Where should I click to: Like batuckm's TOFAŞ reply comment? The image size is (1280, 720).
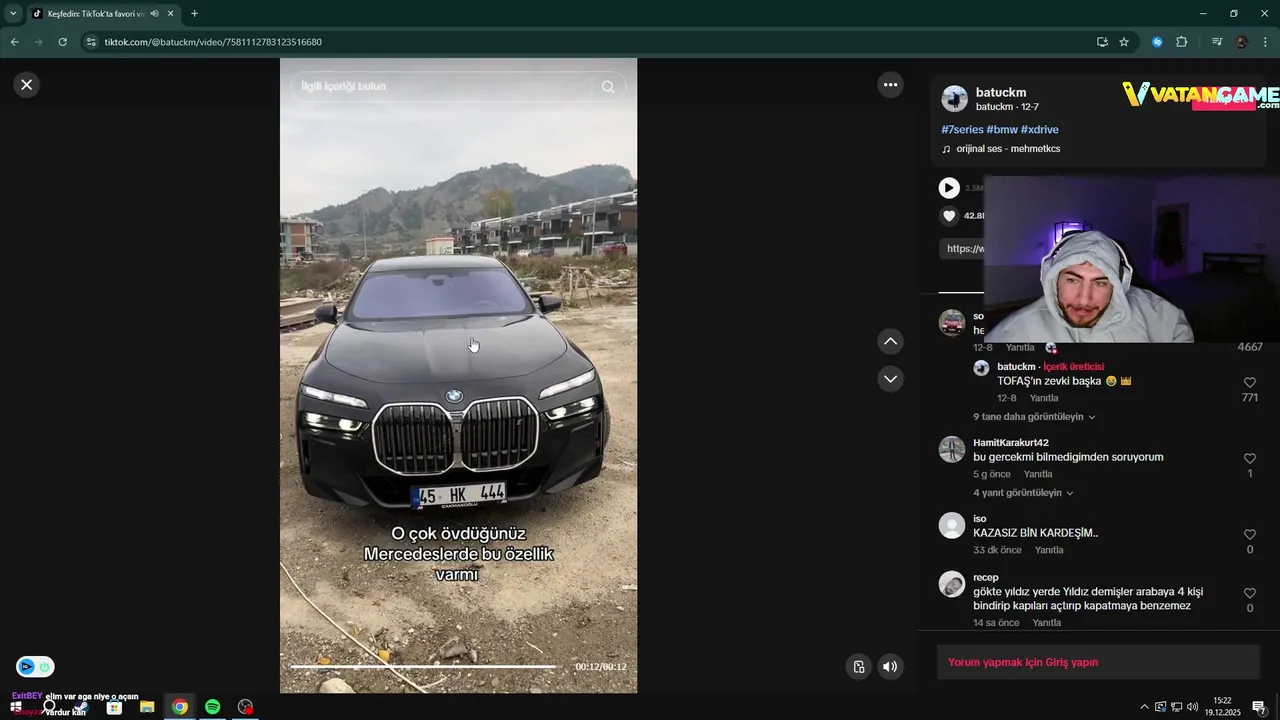tap(1249, 383)
